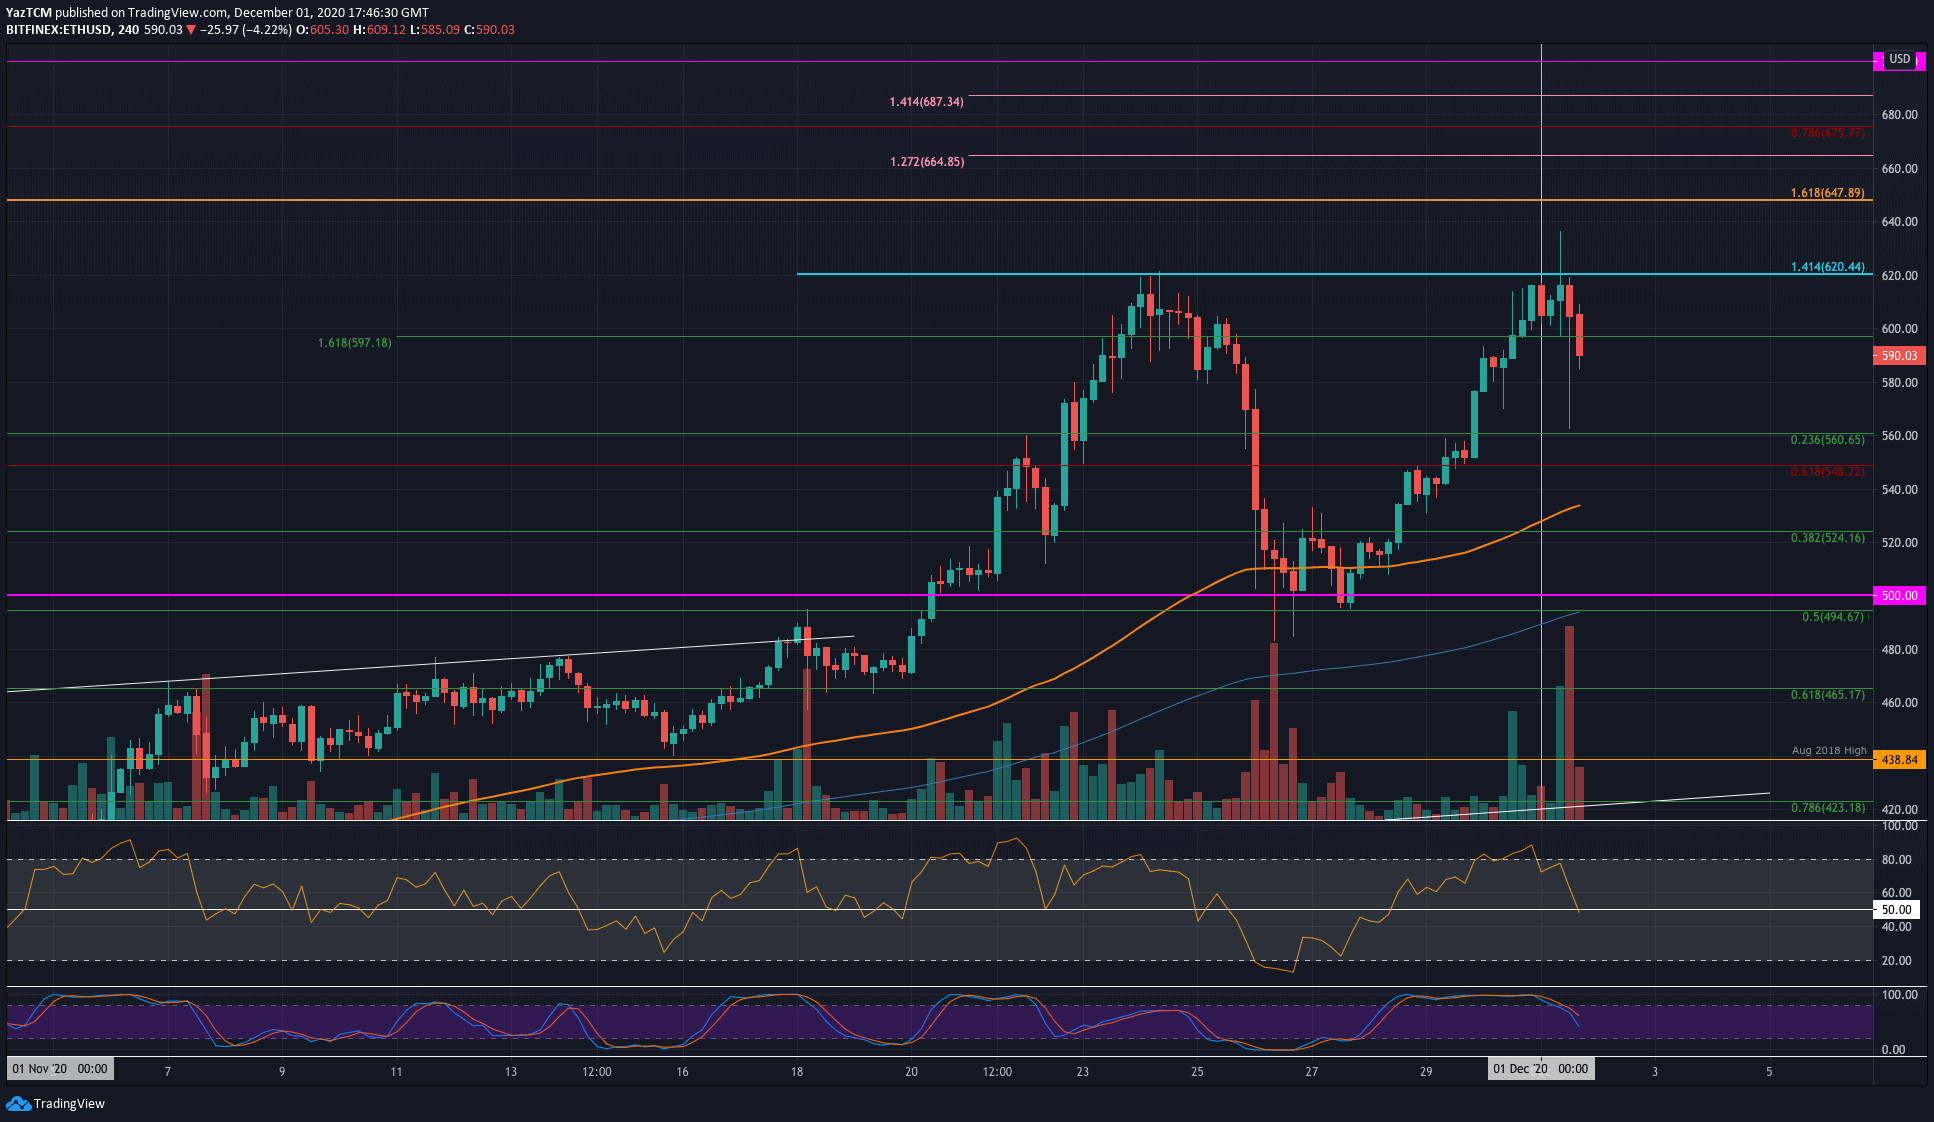Click the 20.00 RSI scale label
This screenshot has height=1122, width=1934.
click(x=1896, y=961)
